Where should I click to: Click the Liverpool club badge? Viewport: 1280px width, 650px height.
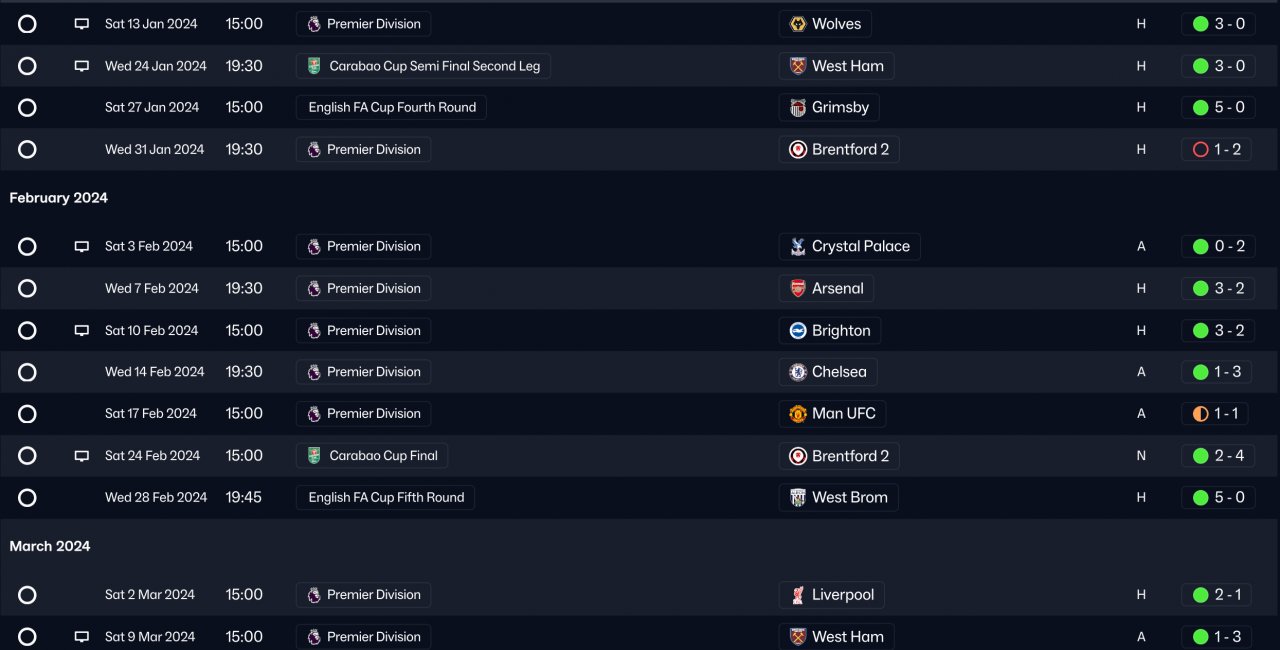point(798,595)
